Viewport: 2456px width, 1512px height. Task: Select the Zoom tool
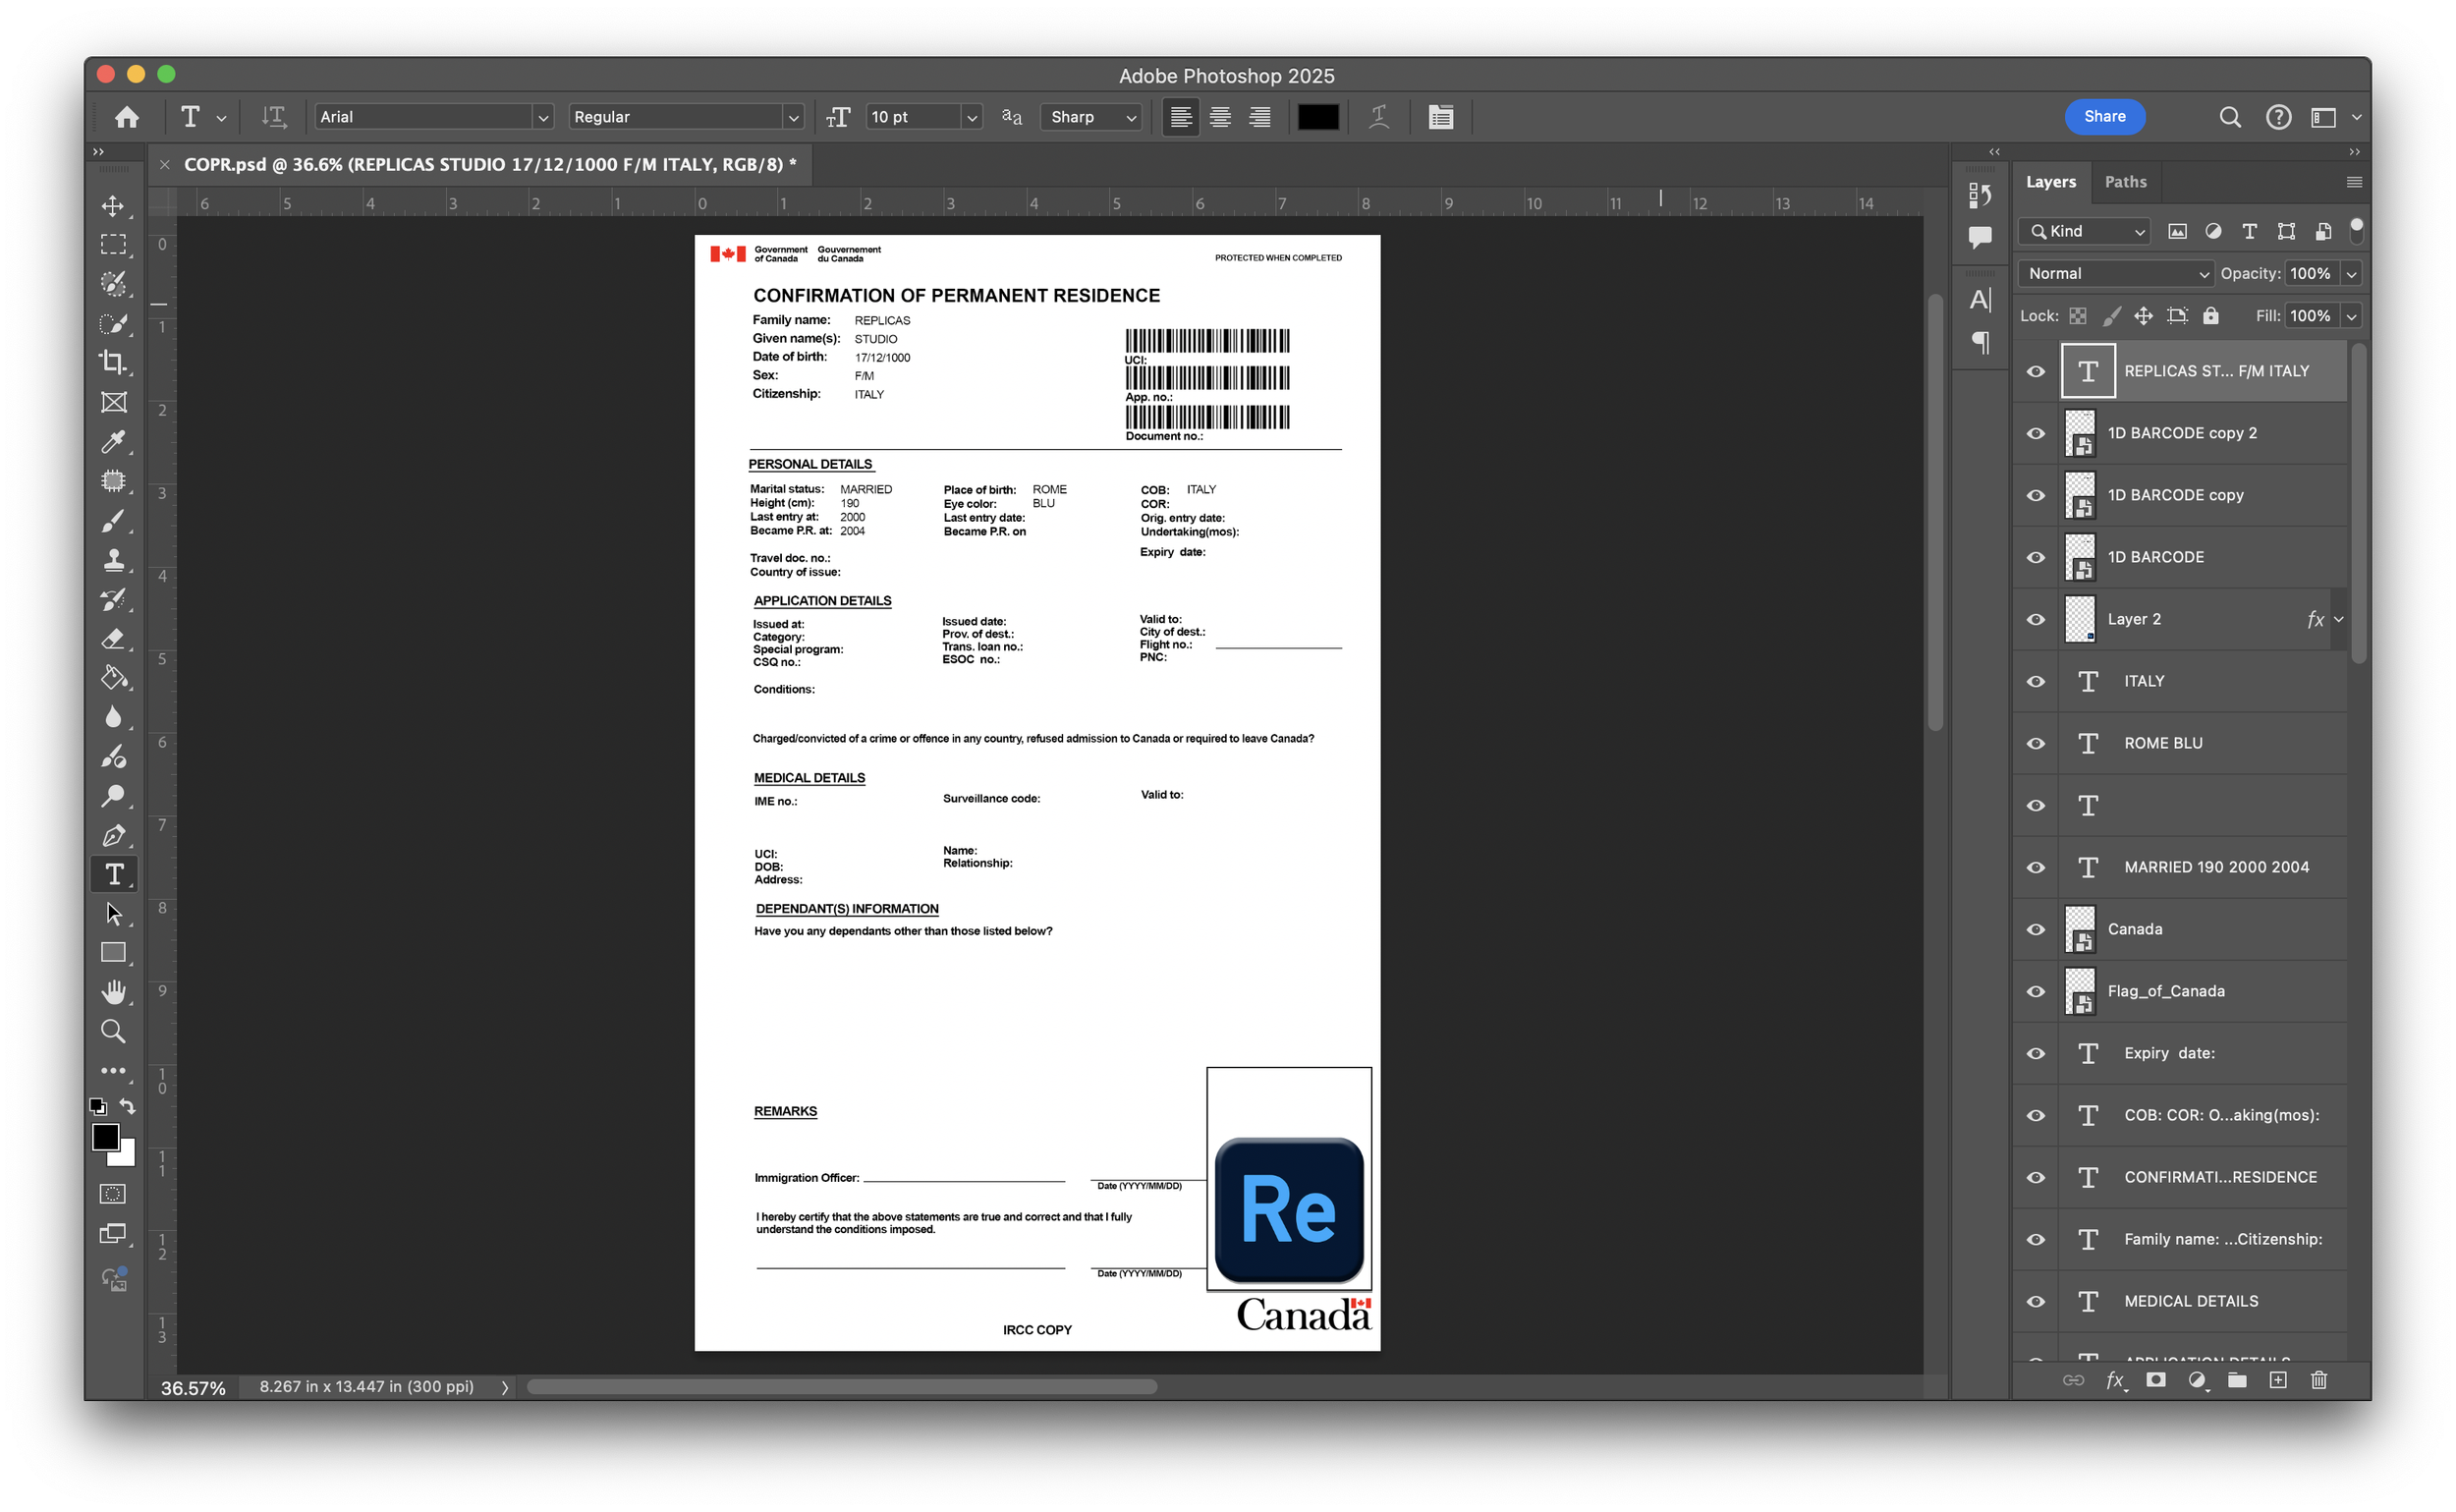coord(113,1031)
